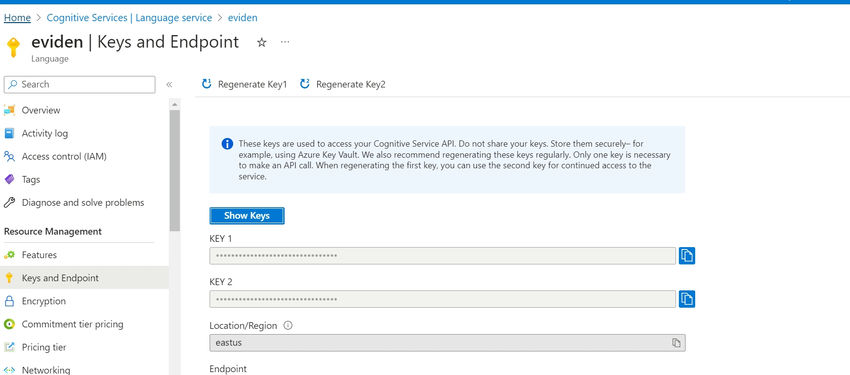
Task: Click the Features gear icon
Action: 9,255
